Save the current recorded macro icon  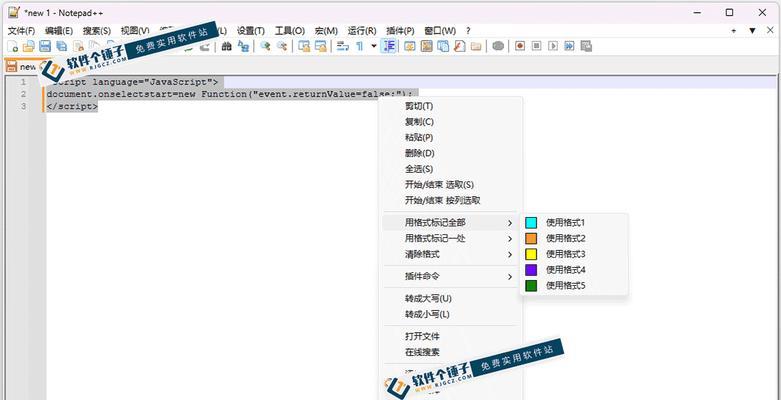coord(586,46)
